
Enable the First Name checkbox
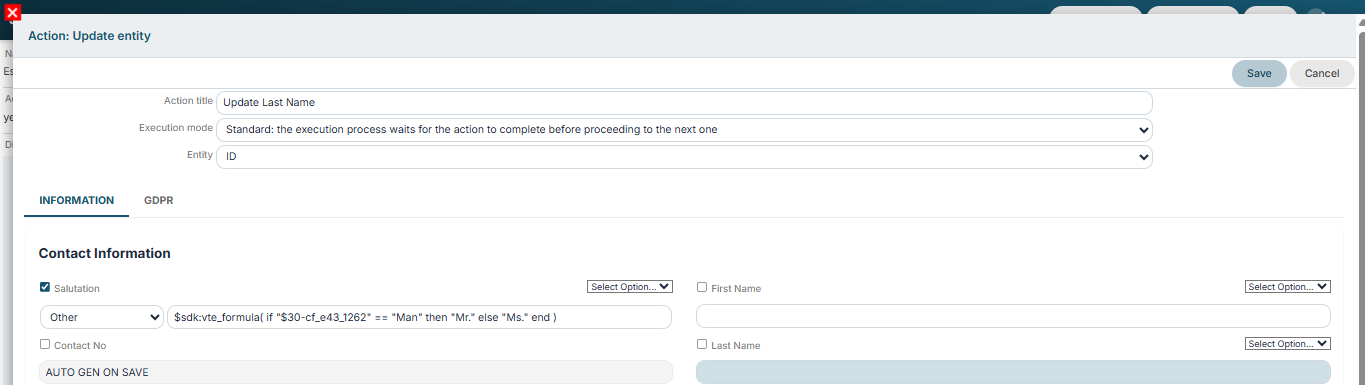tap(702, 287)
